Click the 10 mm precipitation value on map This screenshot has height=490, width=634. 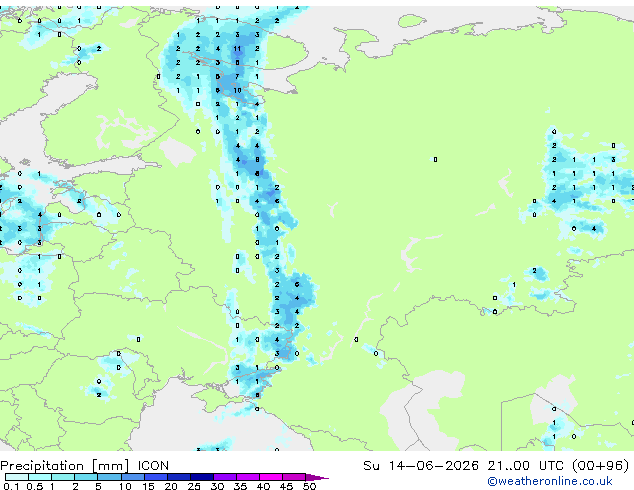[x=237, y=90]
